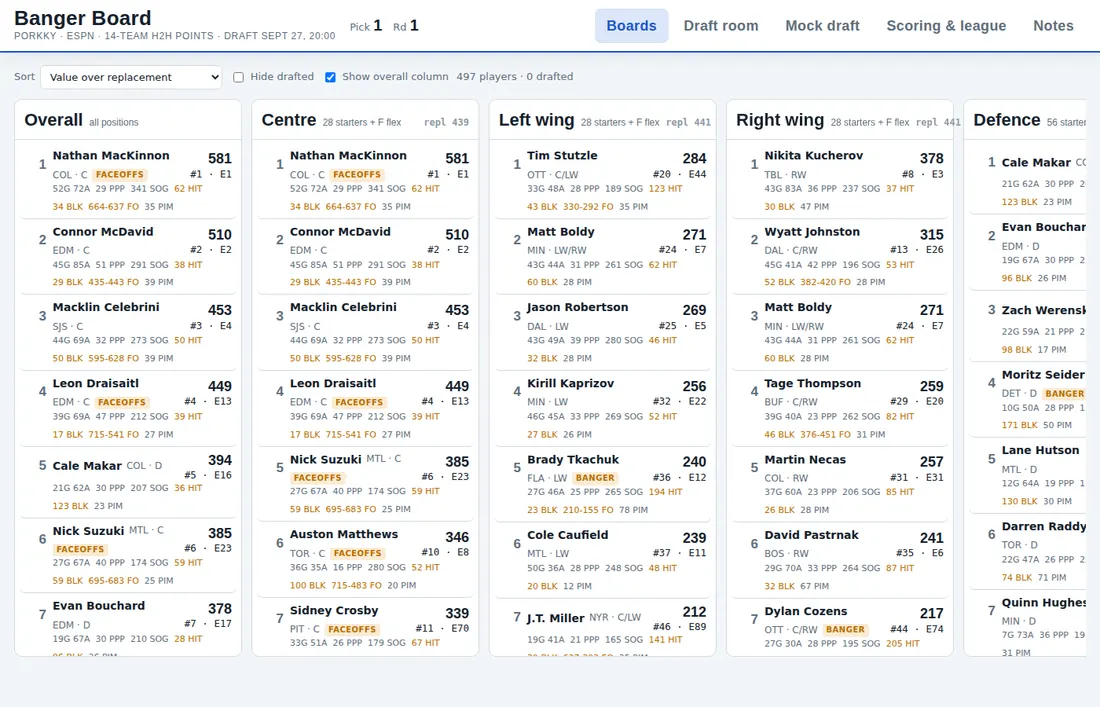Select Tage Thompson in Right wing column

(840, 408)
